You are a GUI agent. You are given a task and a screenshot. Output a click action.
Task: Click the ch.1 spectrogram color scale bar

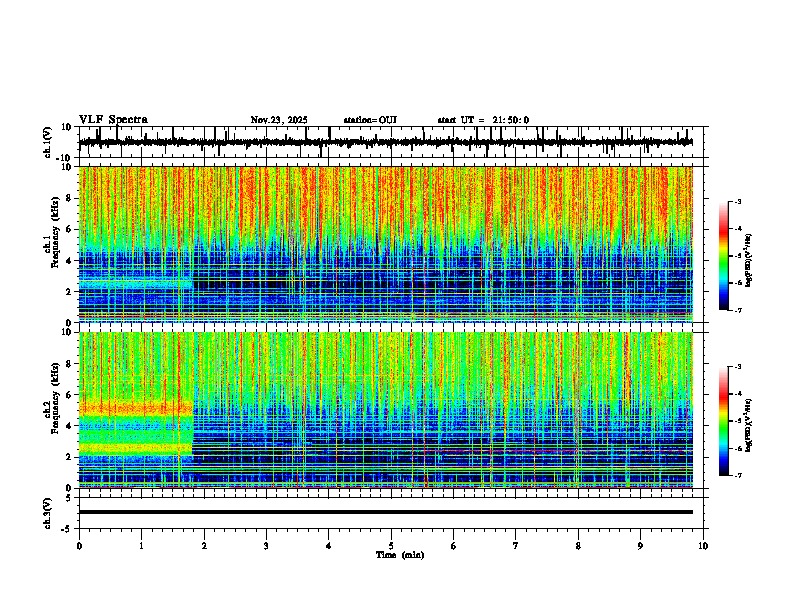point(724,256)
